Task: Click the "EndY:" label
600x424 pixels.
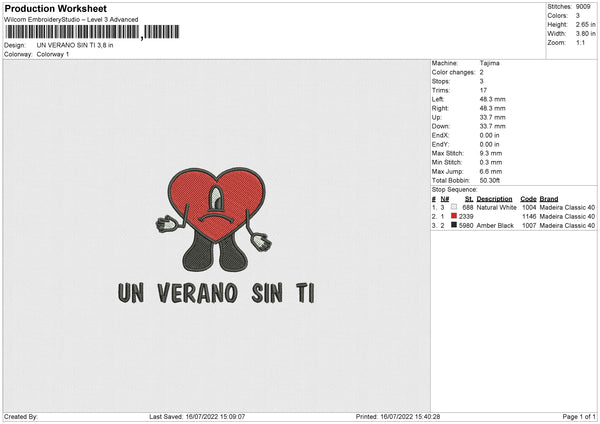Action: pyautogui.click(x=440, y=145)
